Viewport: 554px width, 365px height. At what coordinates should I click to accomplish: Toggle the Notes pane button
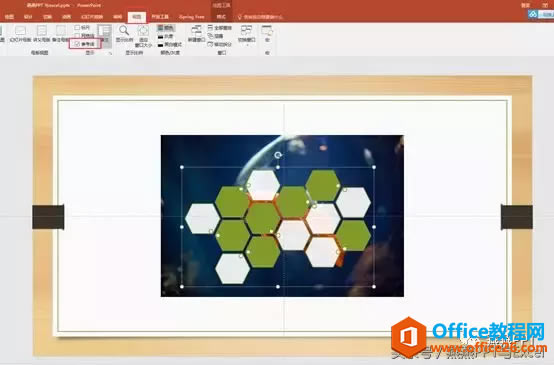105,36
